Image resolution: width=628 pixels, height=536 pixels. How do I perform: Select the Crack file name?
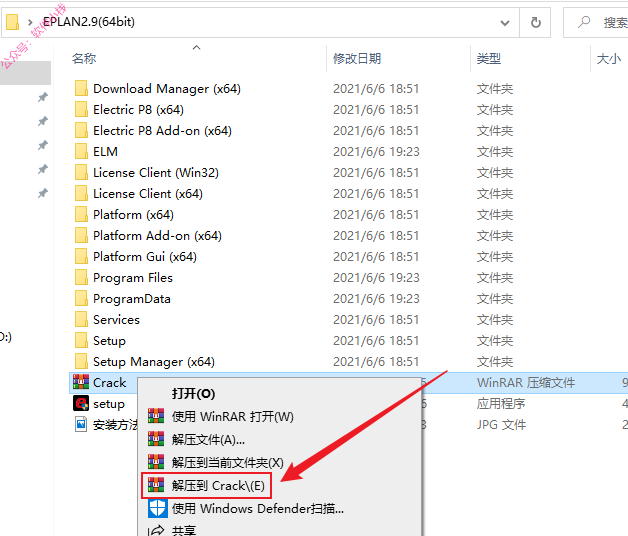tap(109, 383)
